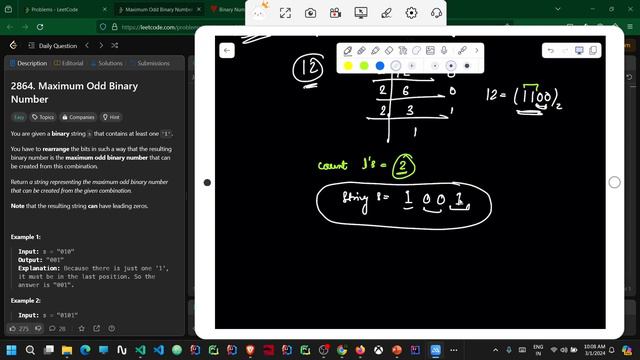Image resolution: width=640 pixels, height=360 pixels.
Task: Open the Windows Start menu
Action: 11,350
